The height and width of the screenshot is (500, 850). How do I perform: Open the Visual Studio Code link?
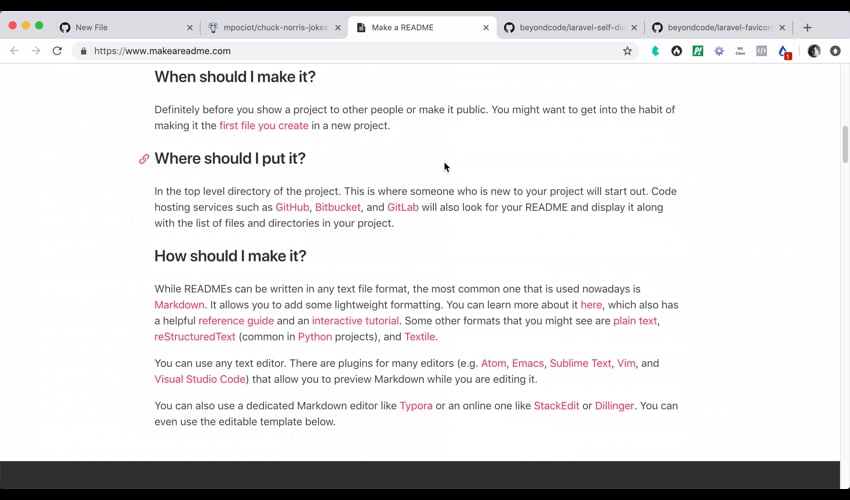(x=200, y=379)
